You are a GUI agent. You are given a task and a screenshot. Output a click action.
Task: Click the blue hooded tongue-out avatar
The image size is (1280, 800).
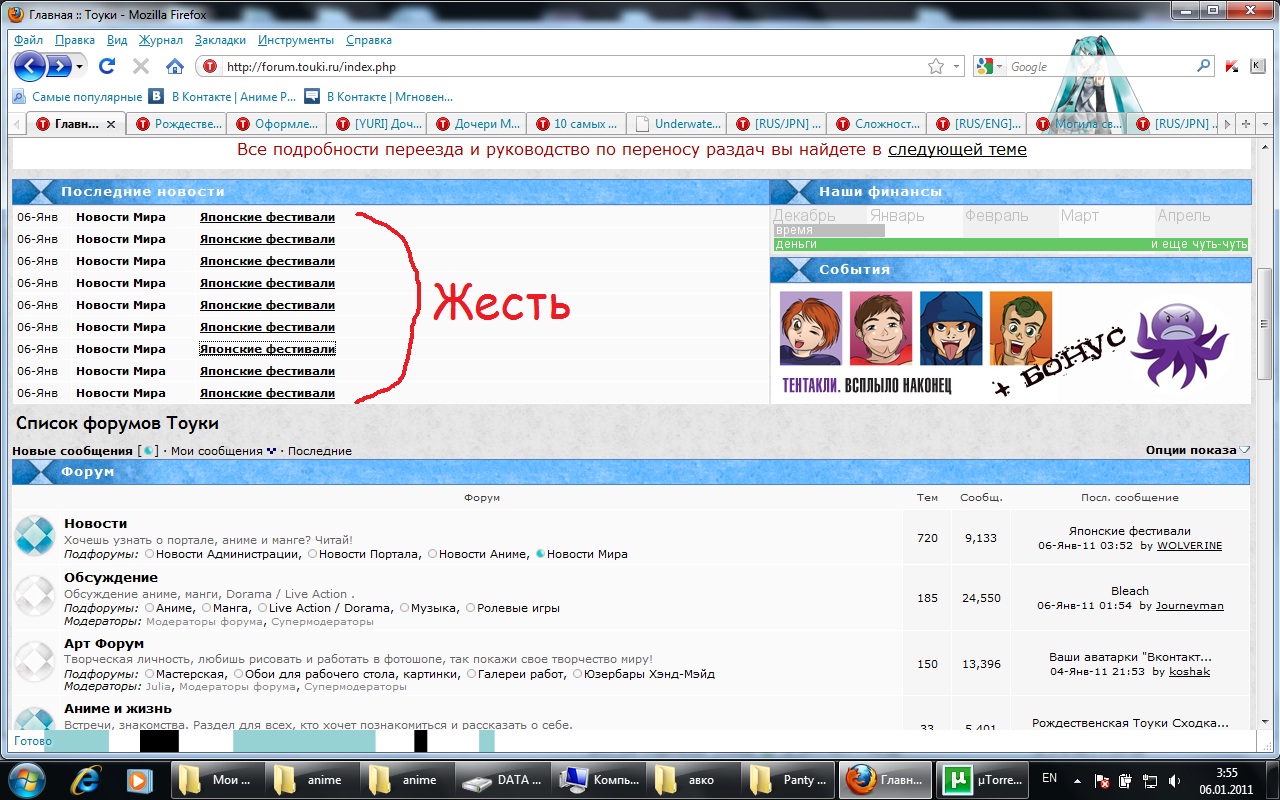tap(951, 328)
